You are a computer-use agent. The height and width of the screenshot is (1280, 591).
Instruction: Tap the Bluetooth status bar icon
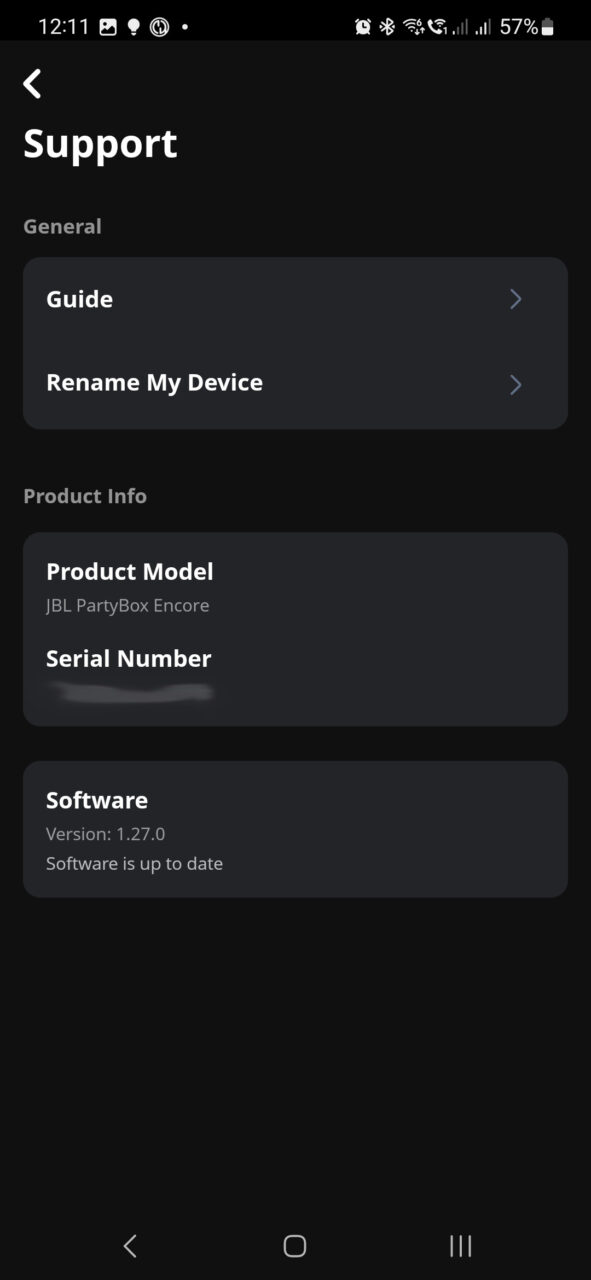pos(388,27)
